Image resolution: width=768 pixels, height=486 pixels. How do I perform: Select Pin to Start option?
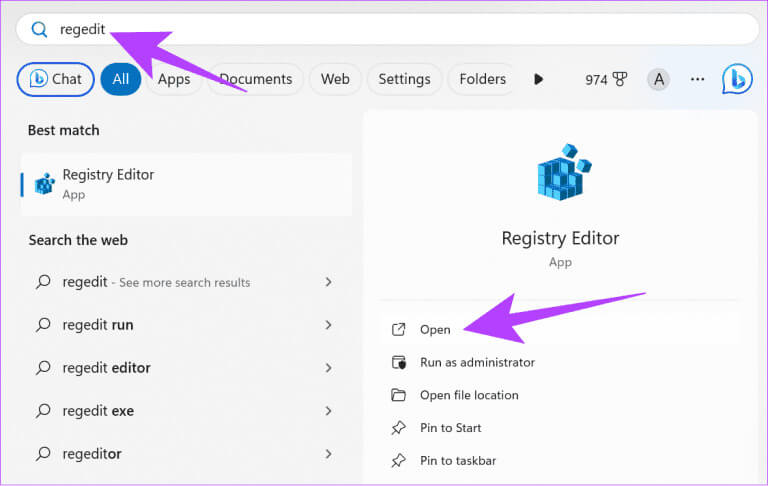pos(450,428)
